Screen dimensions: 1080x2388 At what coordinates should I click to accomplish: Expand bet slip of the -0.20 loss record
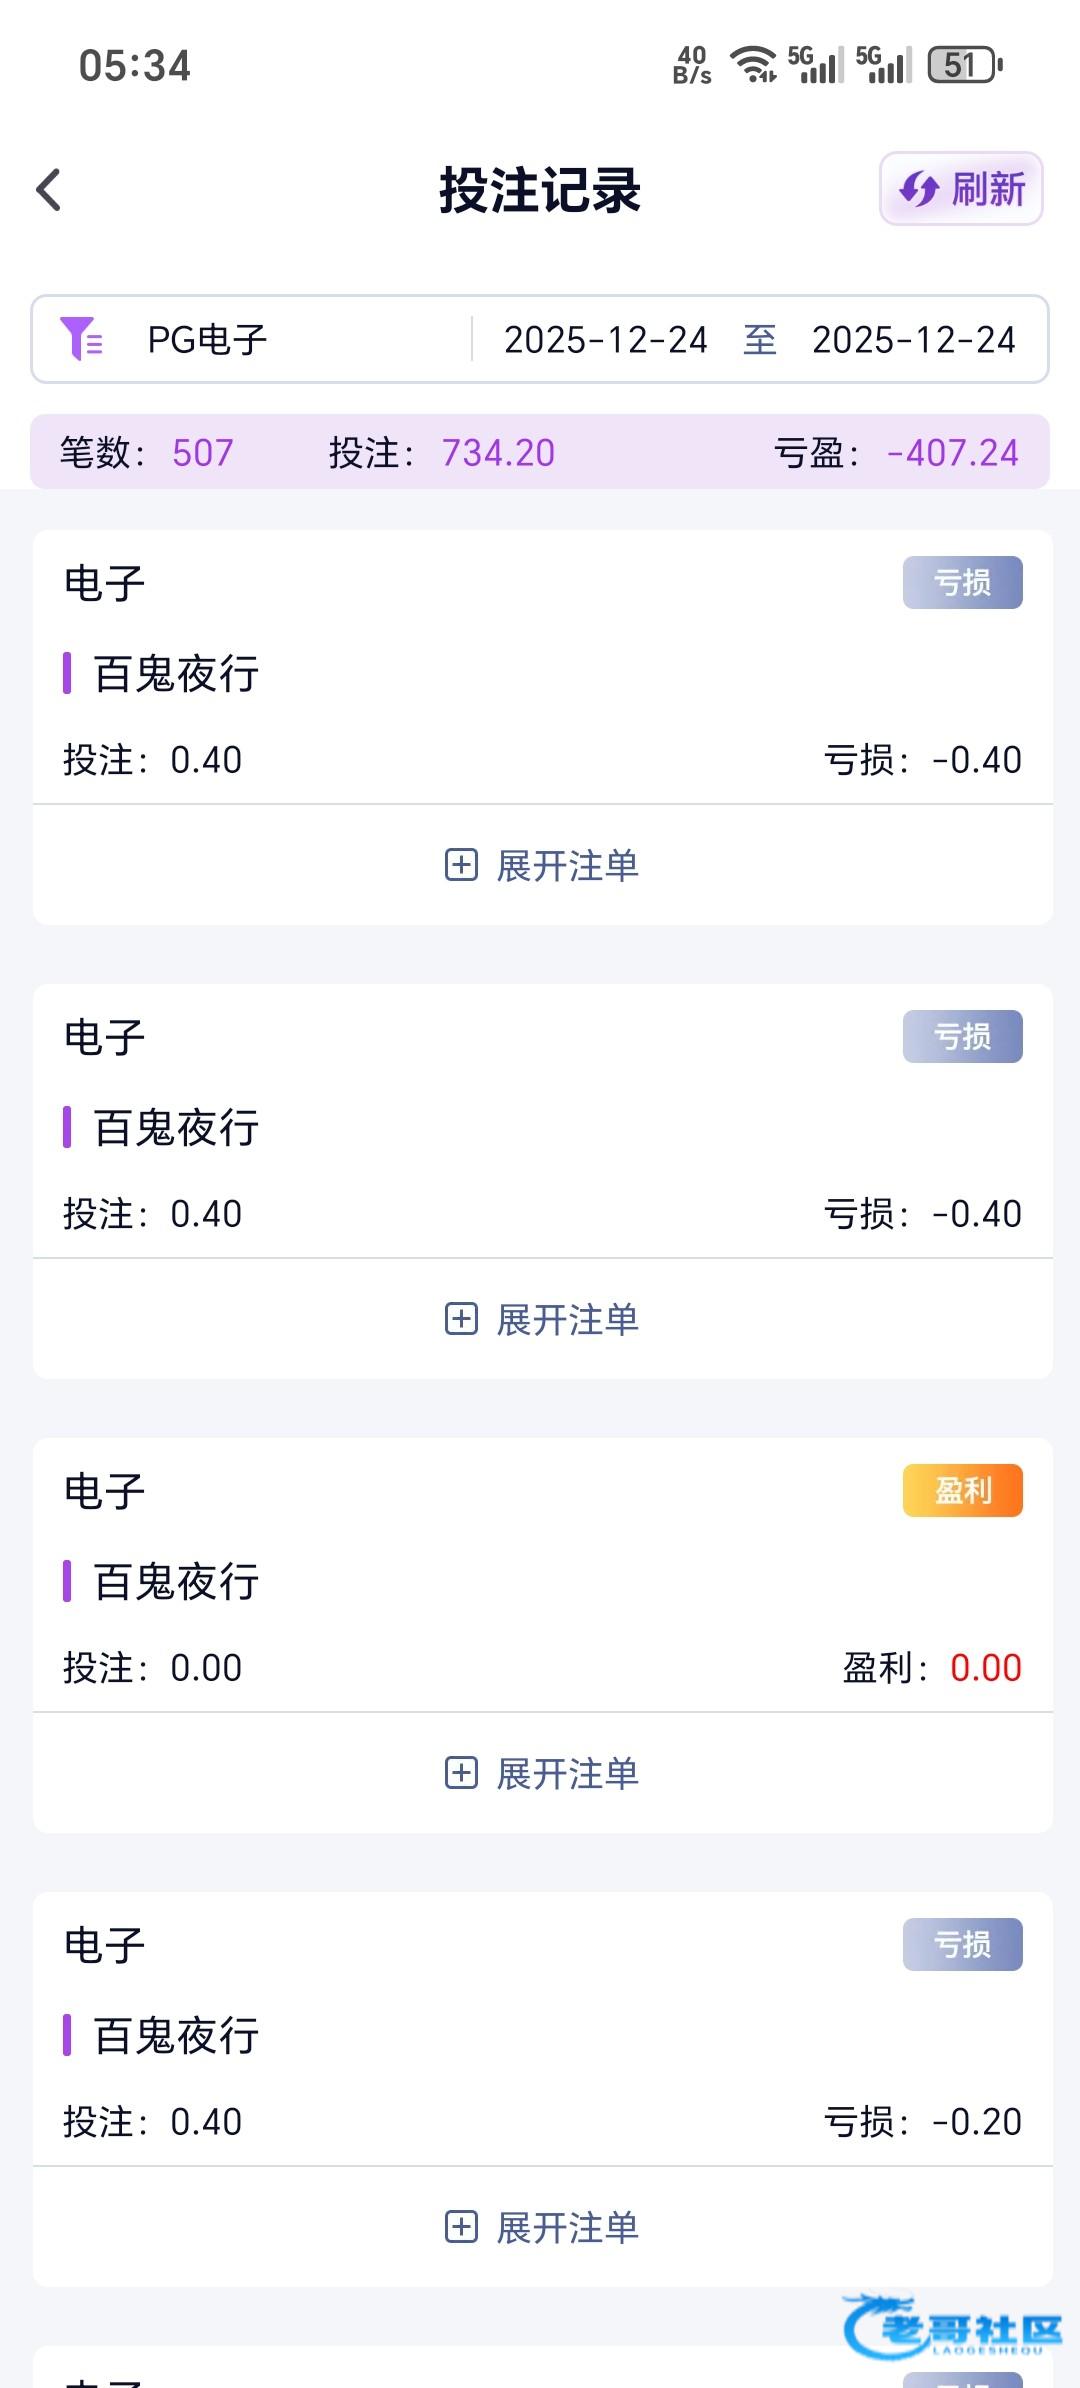coord(542,2227)
